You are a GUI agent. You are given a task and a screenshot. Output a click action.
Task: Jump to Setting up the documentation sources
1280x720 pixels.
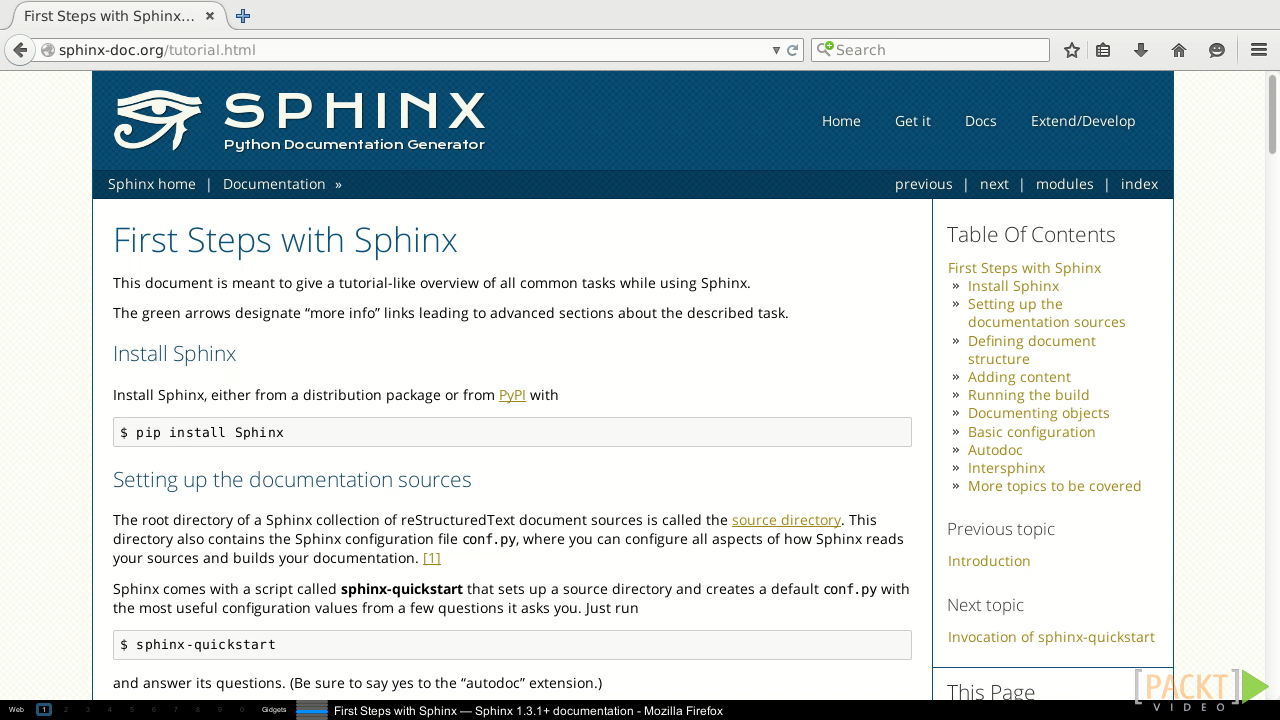pyautogui.click(x=1046, y=313)
